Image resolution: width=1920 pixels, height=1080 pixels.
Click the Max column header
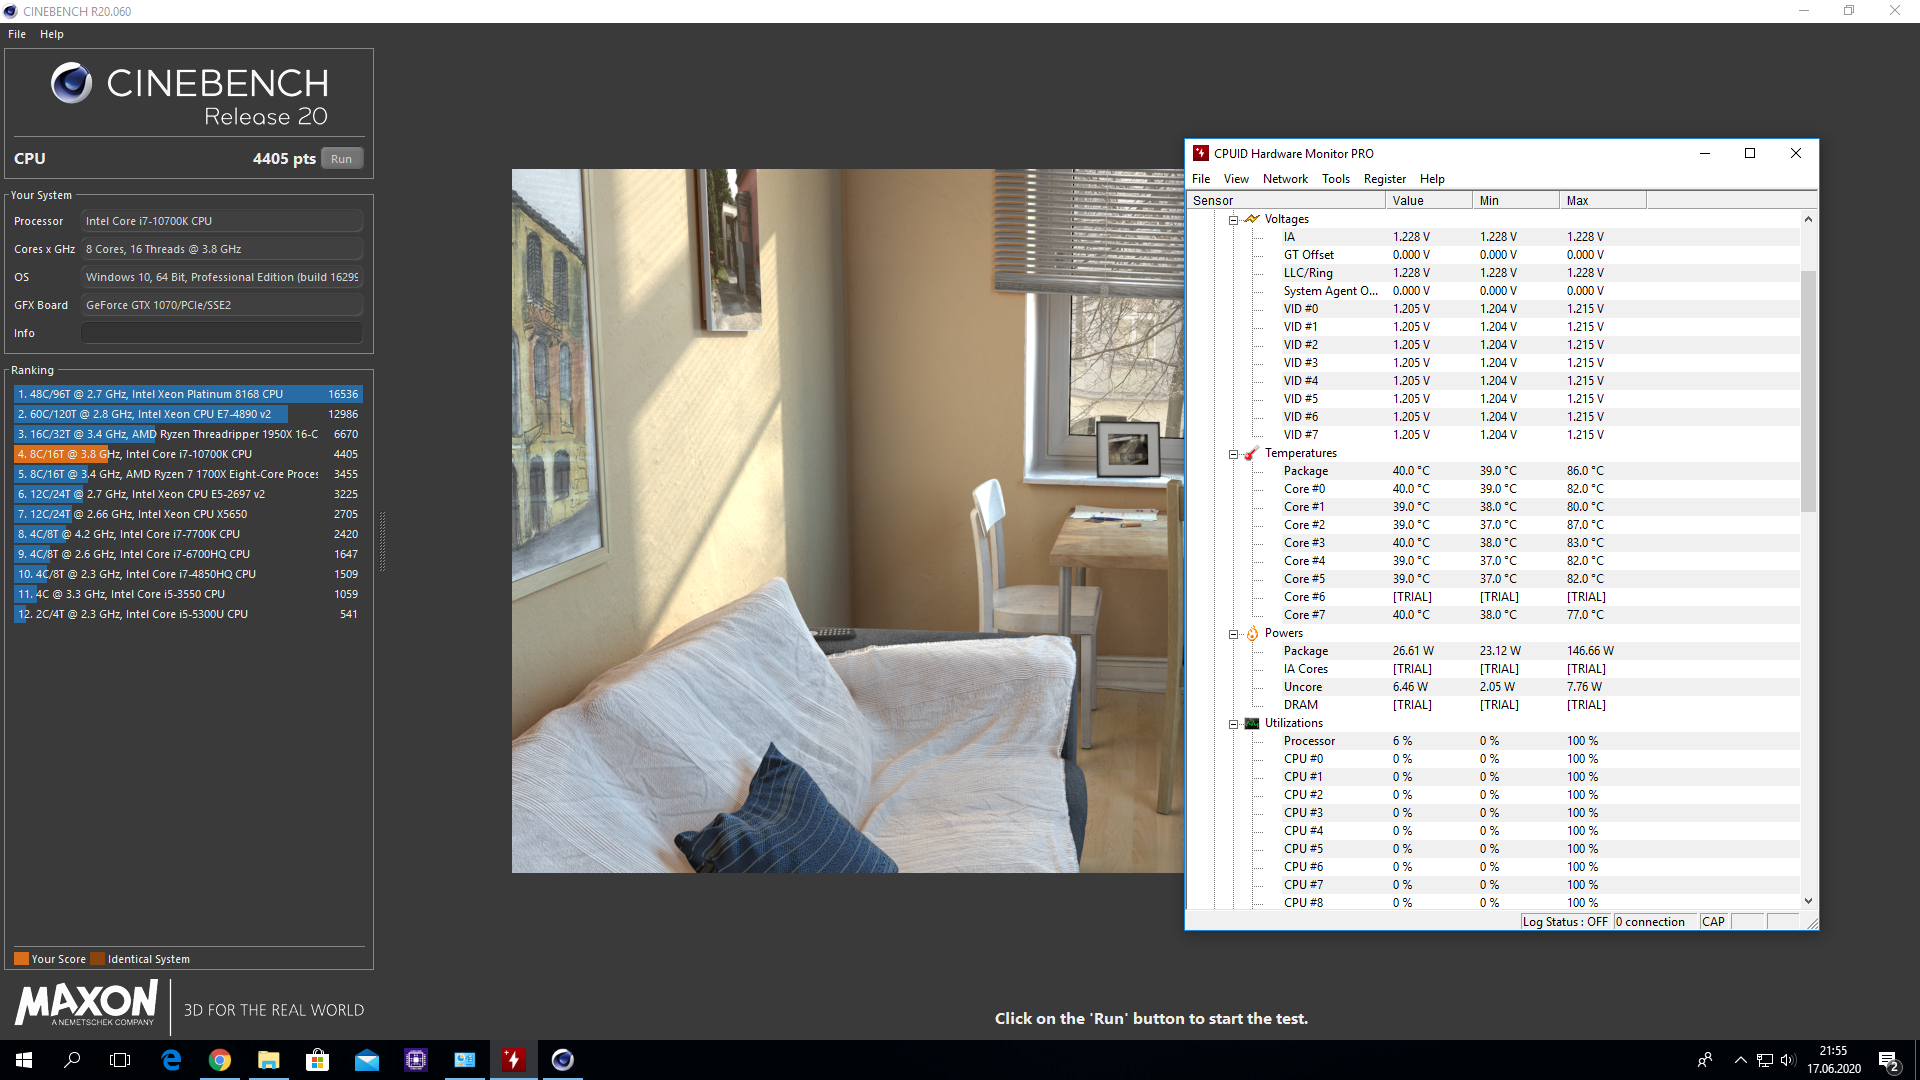[x=1603, y=201]
